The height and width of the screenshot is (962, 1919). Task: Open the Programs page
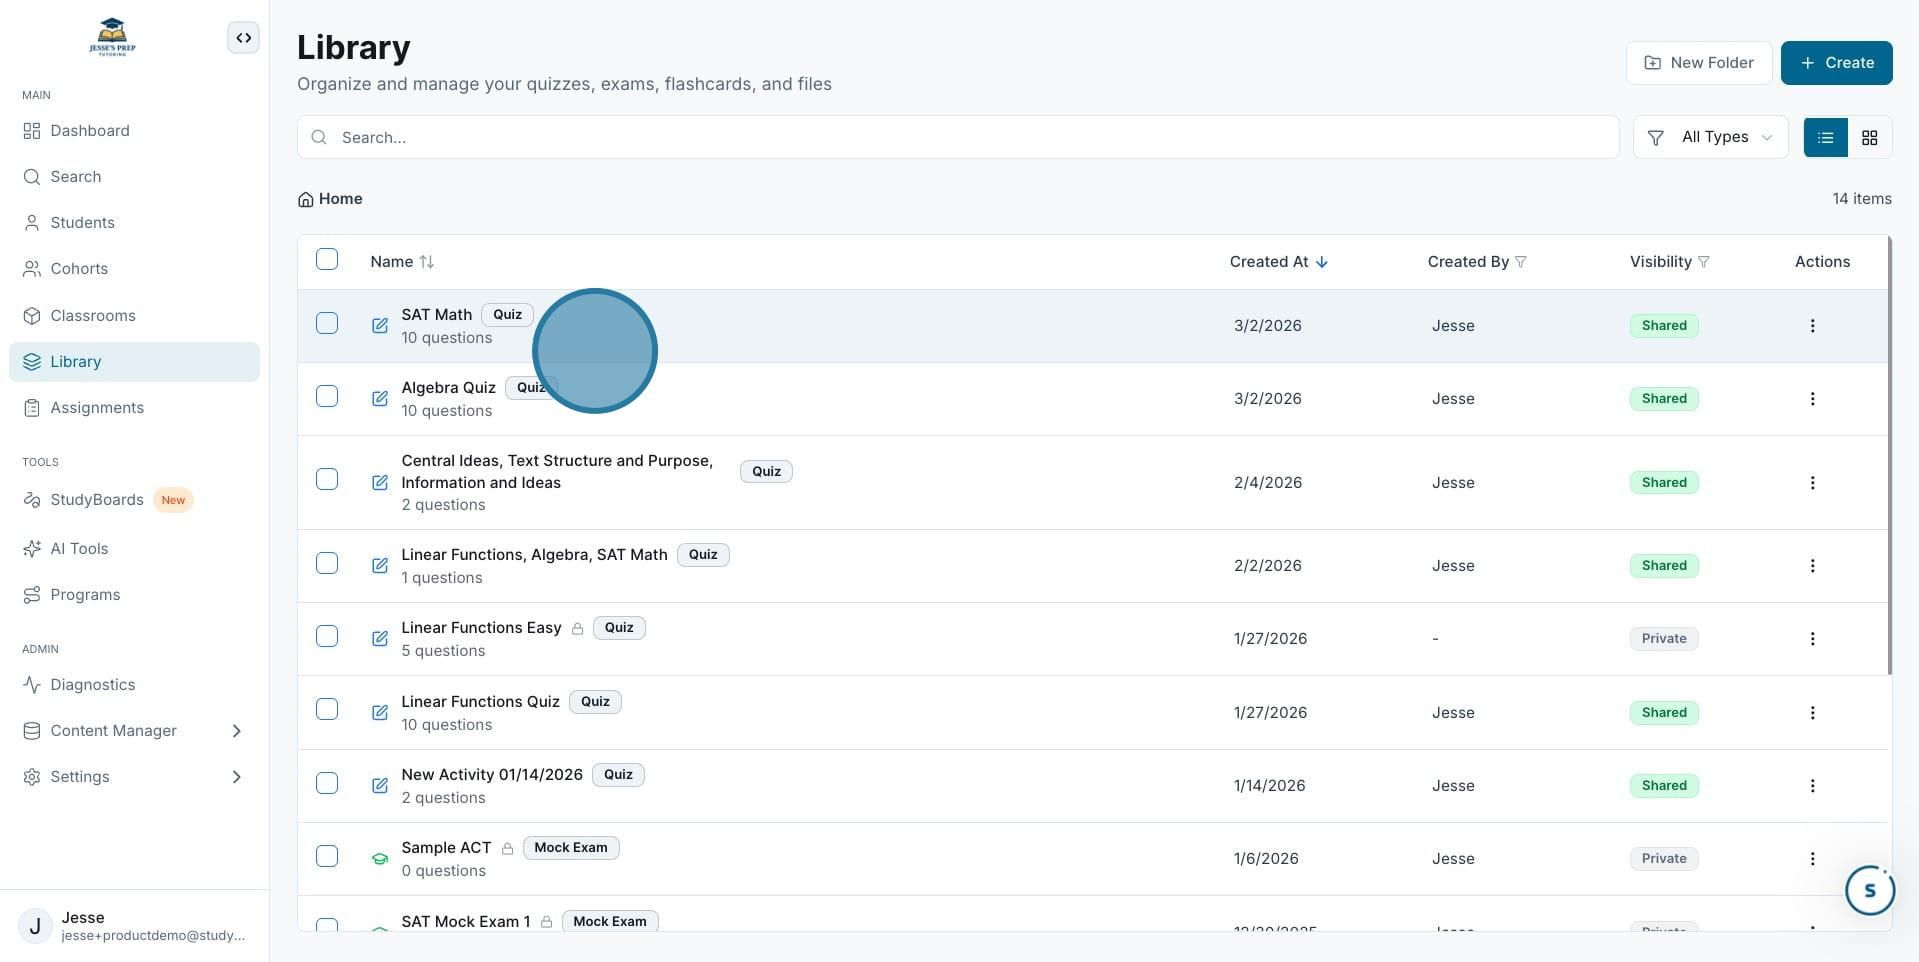[134, 595]
